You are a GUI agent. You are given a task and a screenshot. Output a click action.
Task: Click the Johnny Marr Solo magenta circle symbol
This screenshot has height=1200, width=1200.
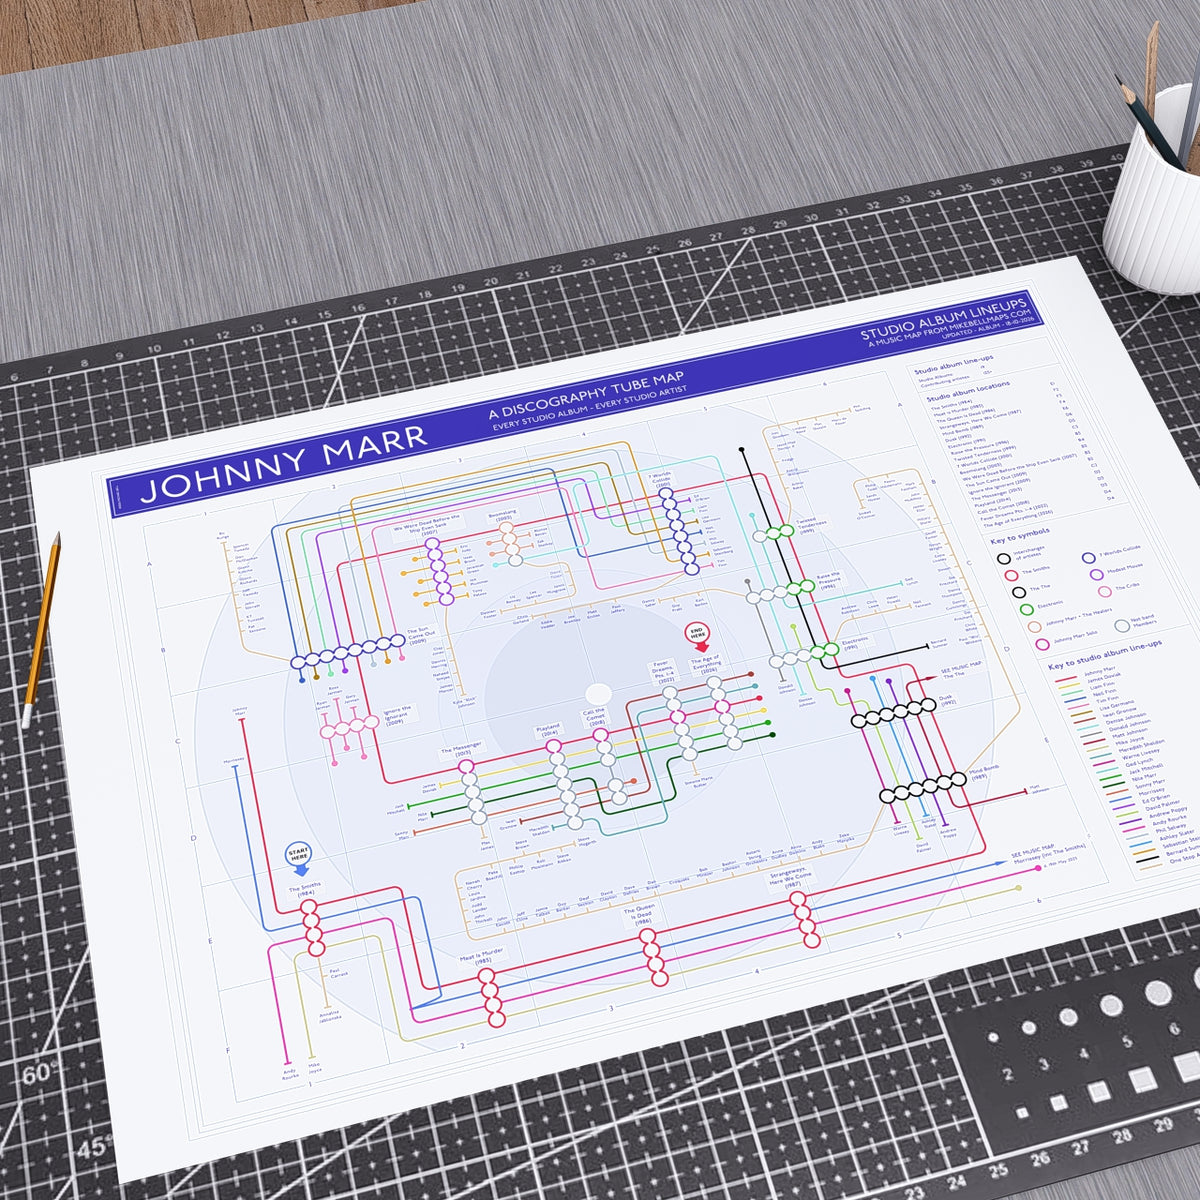coord(1042,643)
